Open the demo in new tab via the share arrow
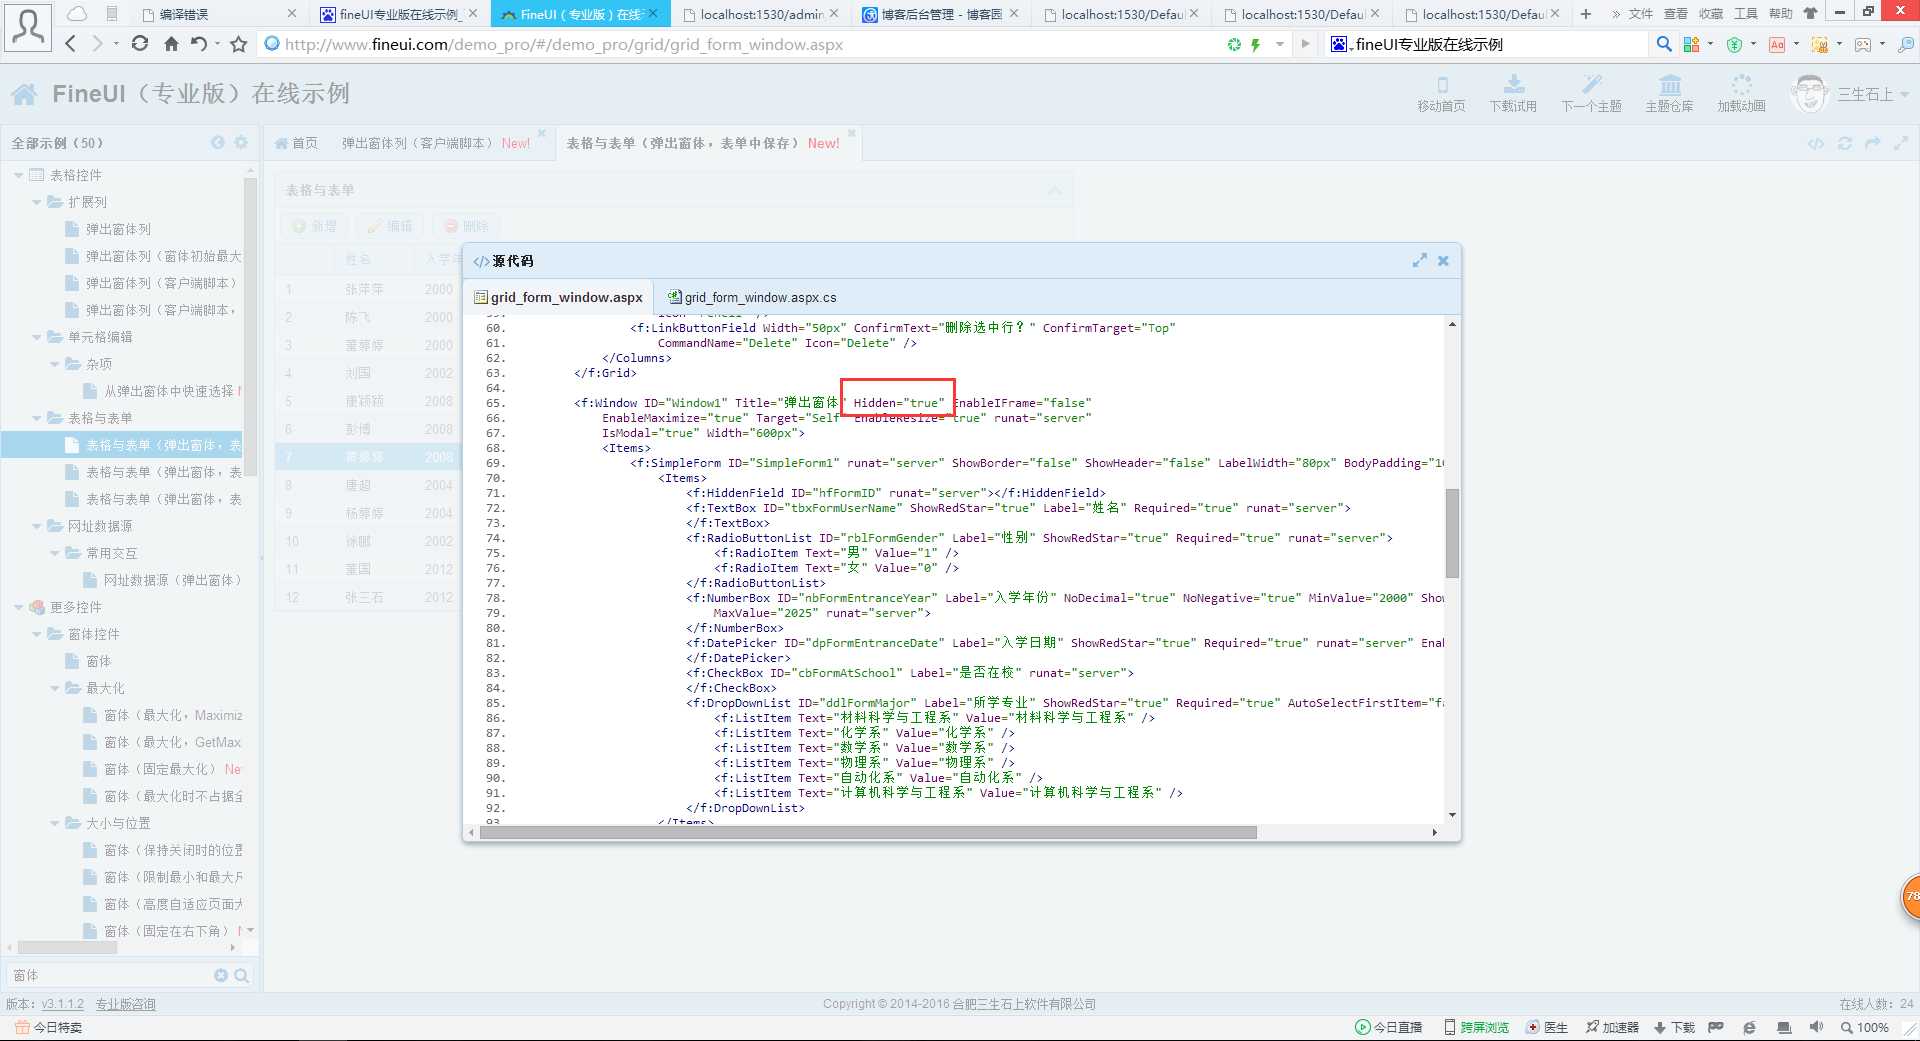Screen dimensions: 1920x1041 pyautogui.click(x=1873, y=143)
